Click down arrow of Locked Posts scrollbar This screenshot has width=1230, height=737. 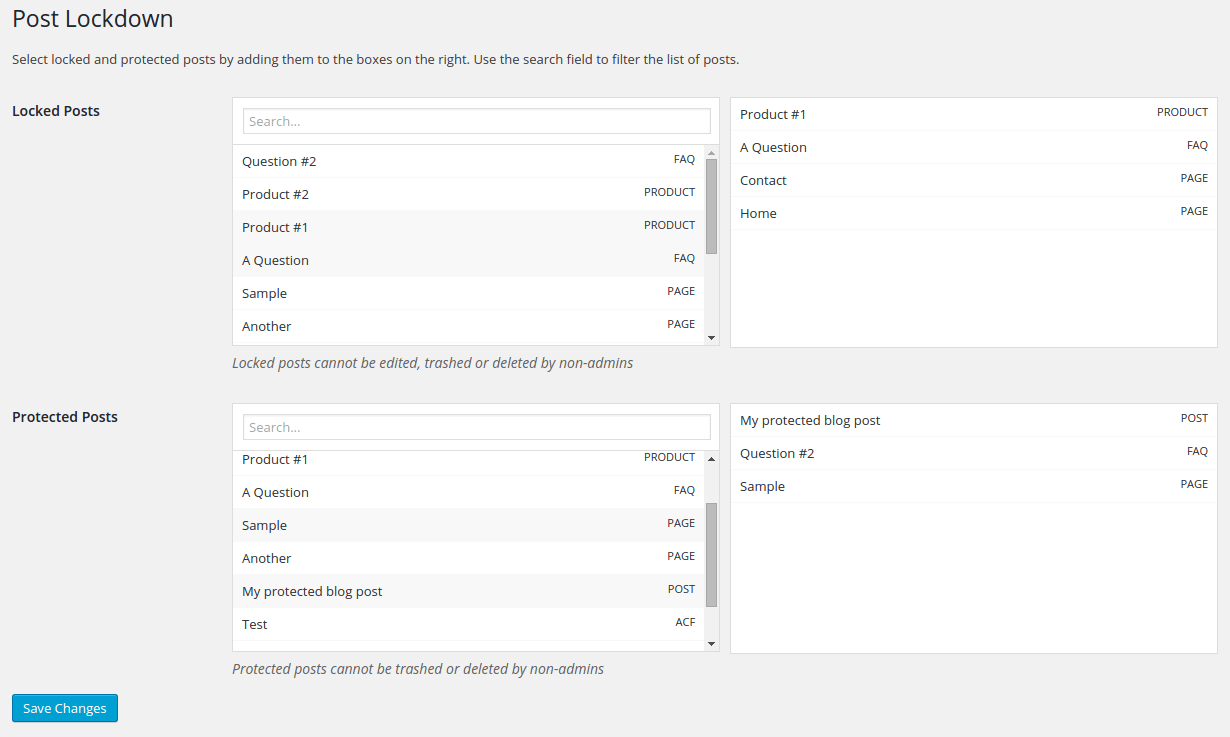(x=712, y=338)
